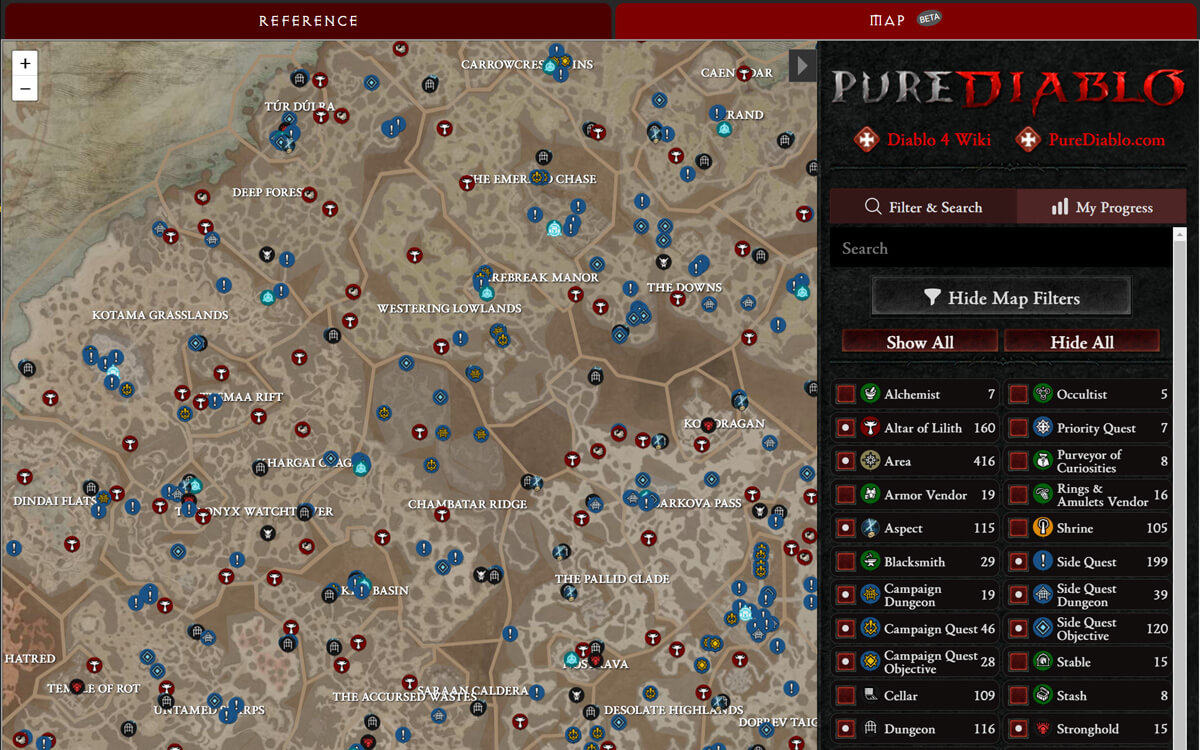Enable the Blacksmith checkbox
1200x750 pixels.
pos(845,562)
